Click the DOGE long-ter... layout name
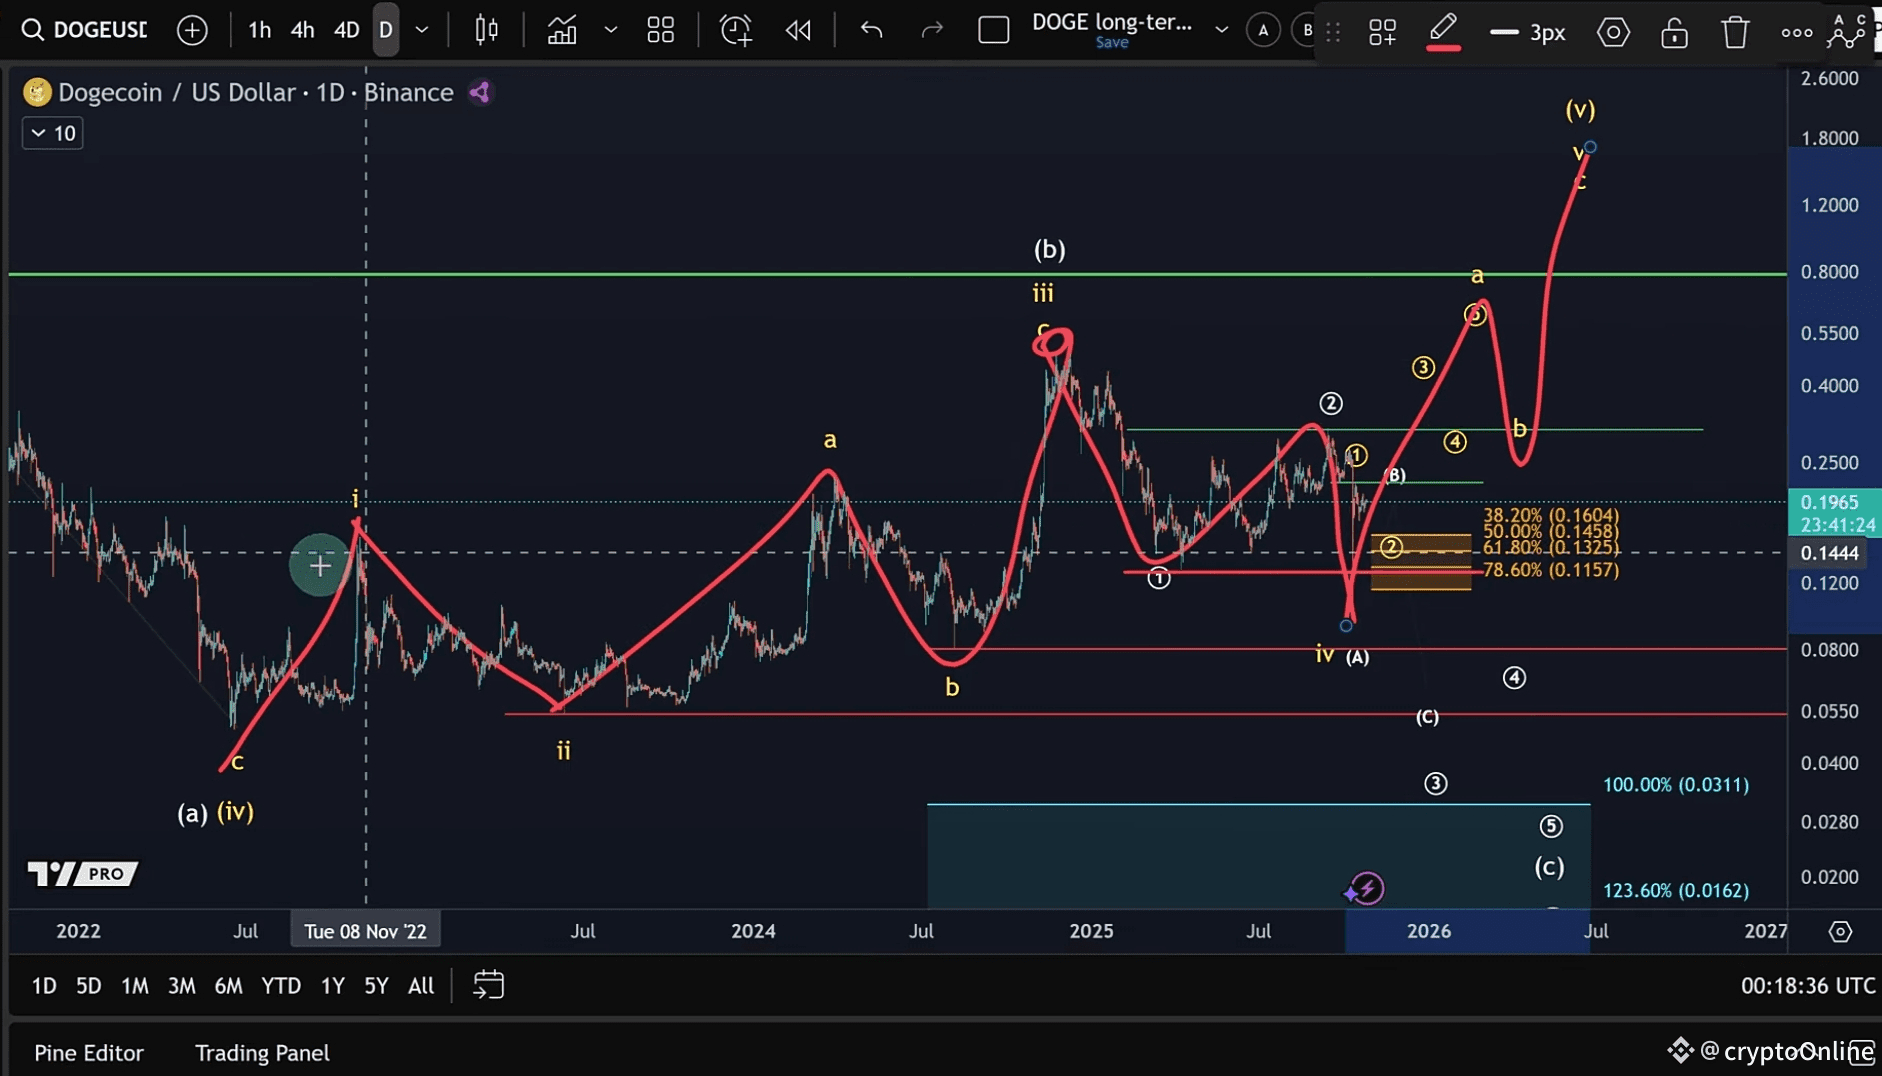This screenshot has height=1076, width=1882. point(1112,22)
